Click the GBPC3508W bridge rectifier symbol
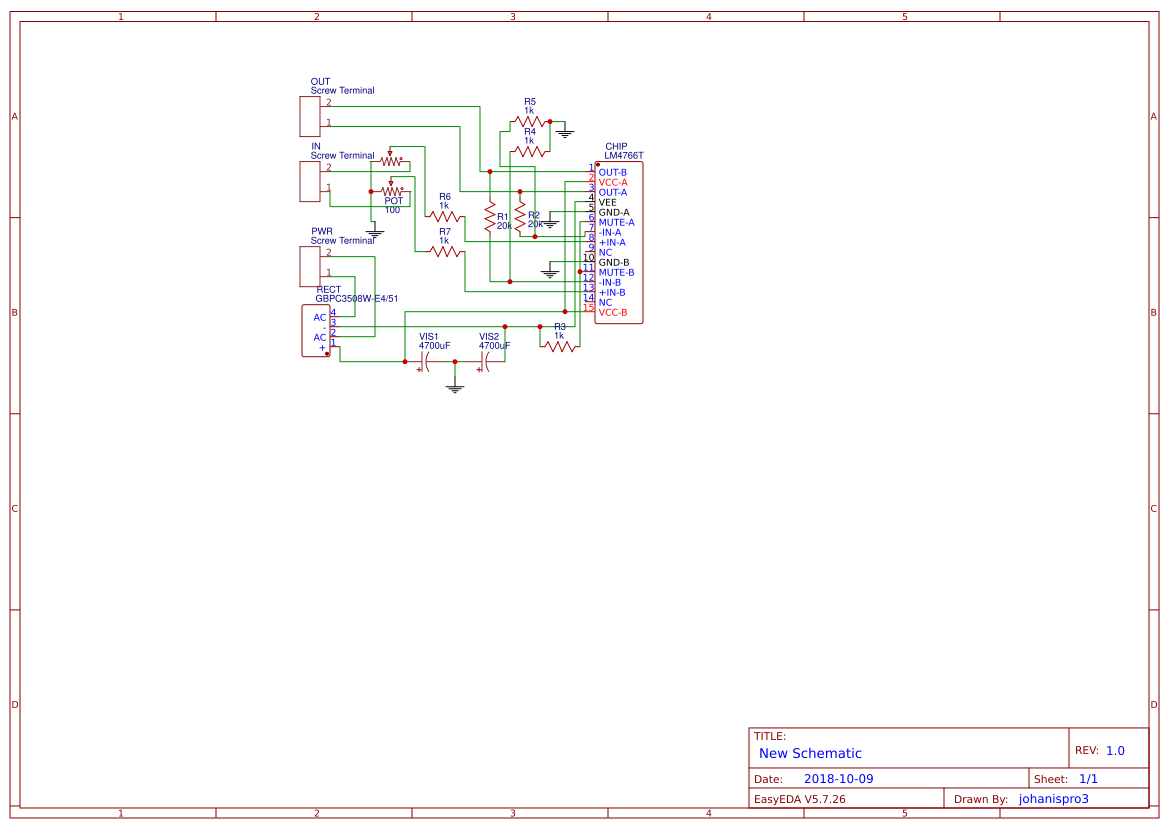 [315, 330]
